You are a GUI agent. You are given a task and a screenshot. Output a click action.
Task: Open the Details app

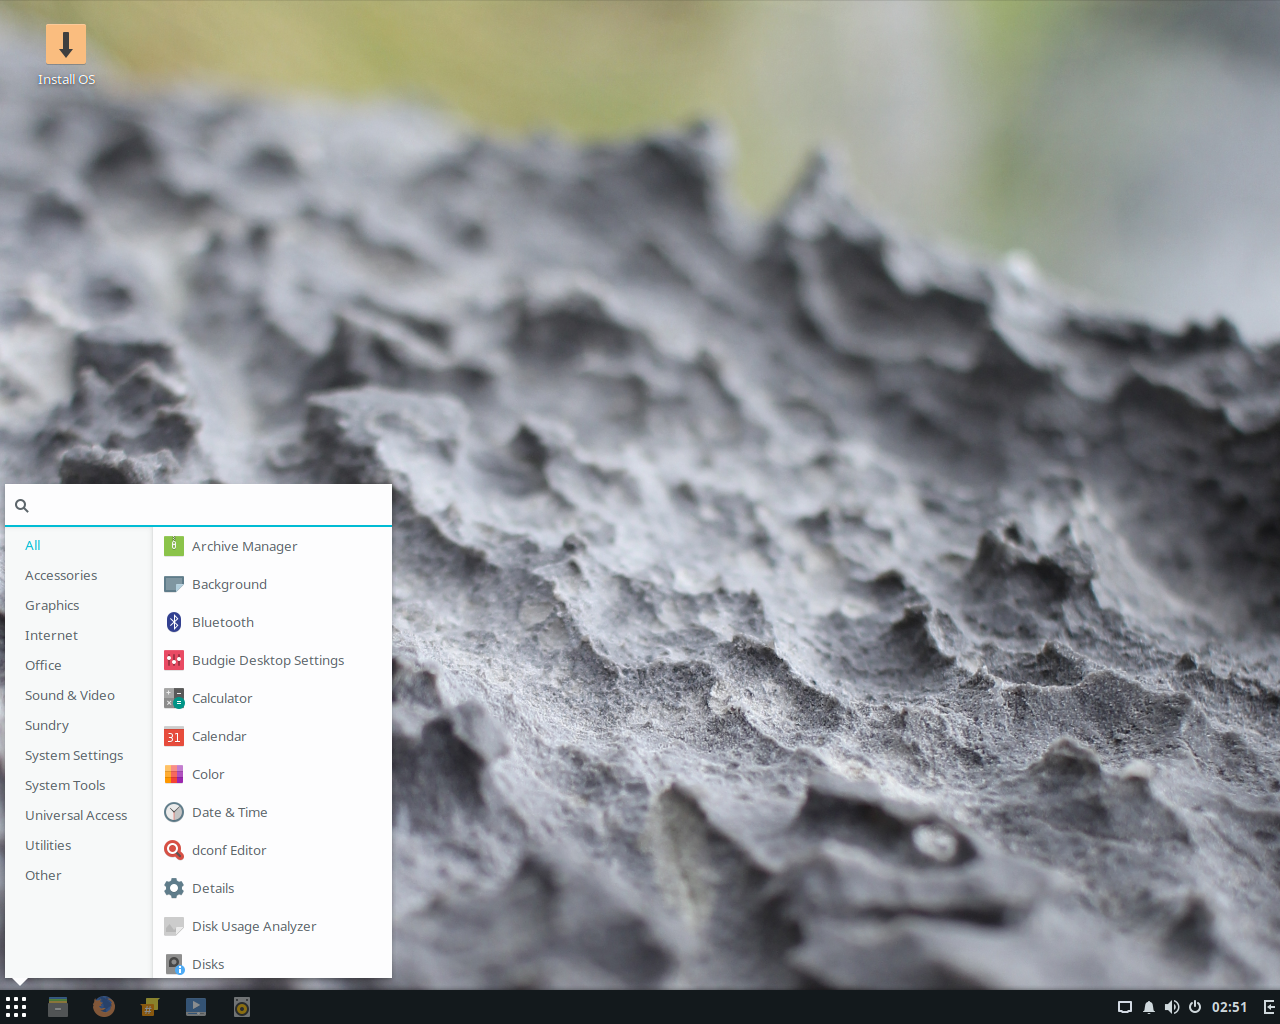[x=272, y=888]
